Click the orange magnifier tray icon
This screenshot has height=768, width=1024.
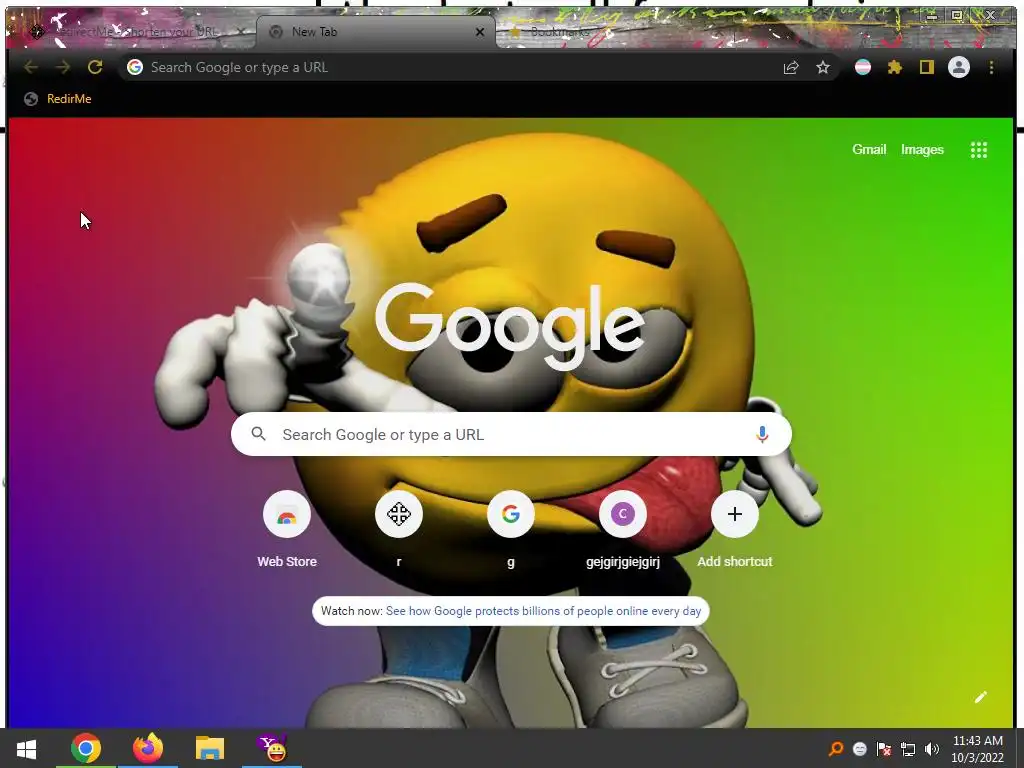836,749
